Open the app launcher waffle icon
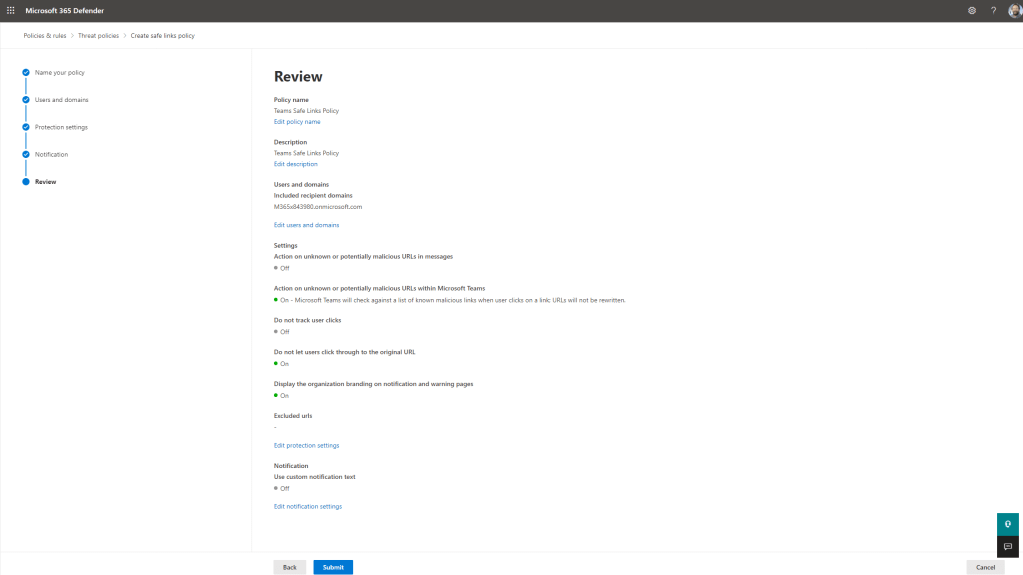 pos(11,10)
